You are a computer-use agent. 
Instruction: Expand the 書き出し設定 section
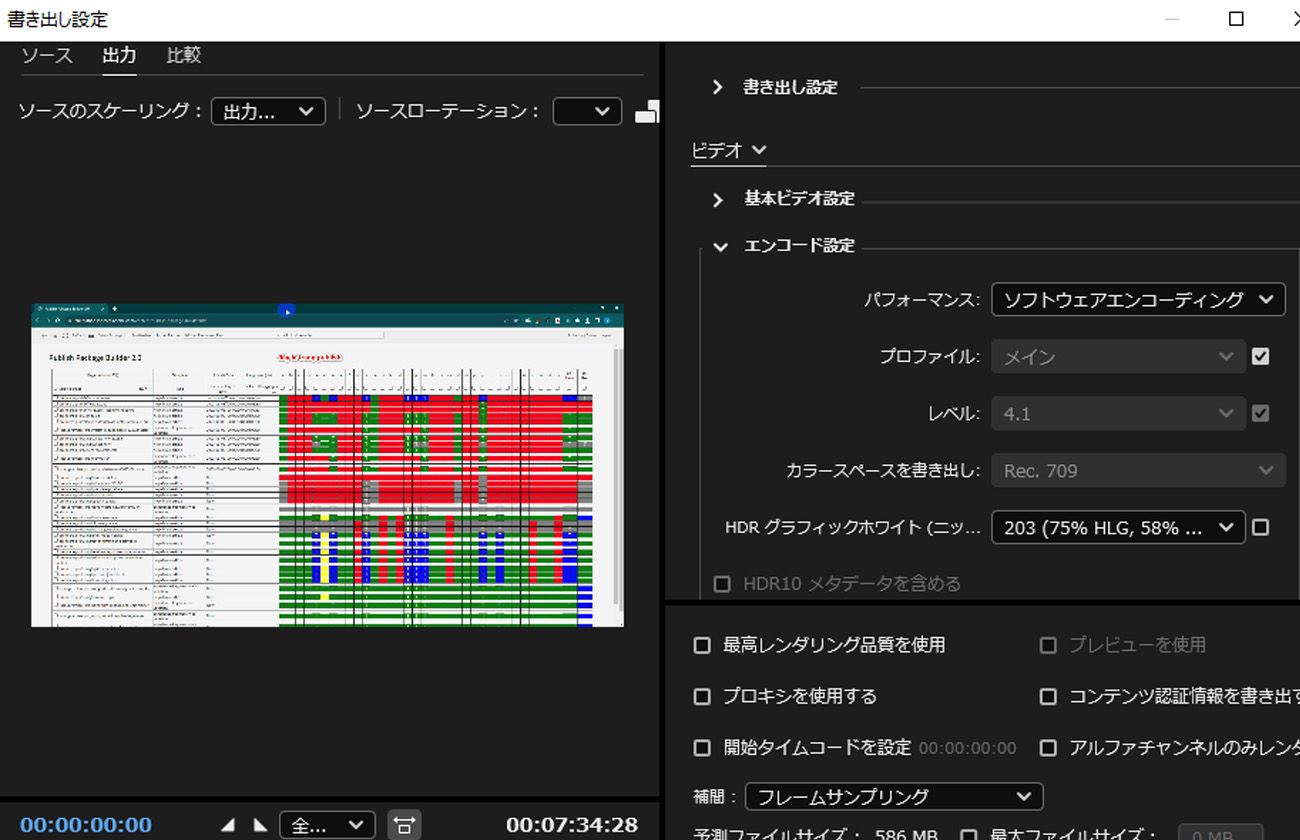coord(717,87)
